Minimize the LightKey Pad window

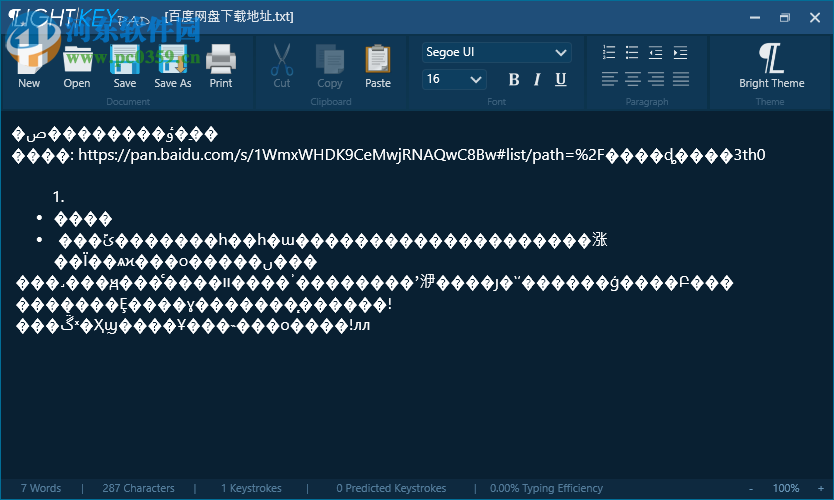pyautogui.click(x=755, y=18)
